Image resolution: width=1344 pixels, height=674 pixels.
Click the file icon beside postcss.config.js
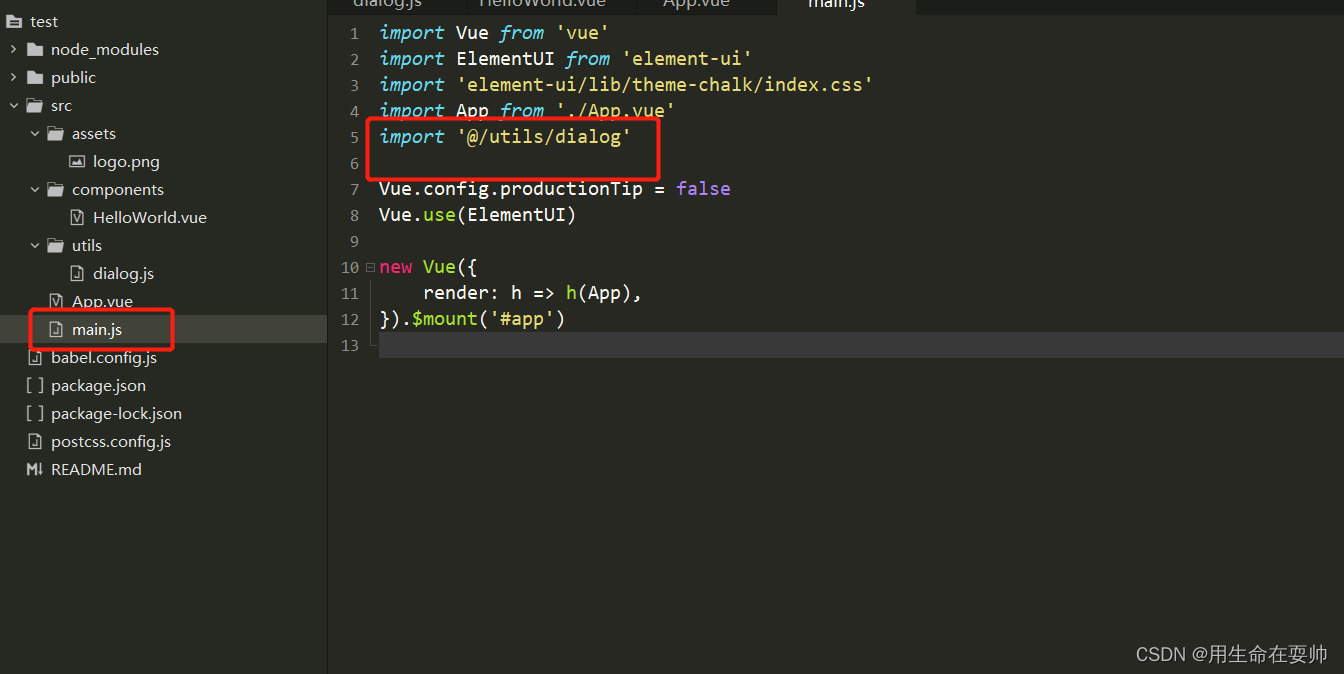(34, 441)
